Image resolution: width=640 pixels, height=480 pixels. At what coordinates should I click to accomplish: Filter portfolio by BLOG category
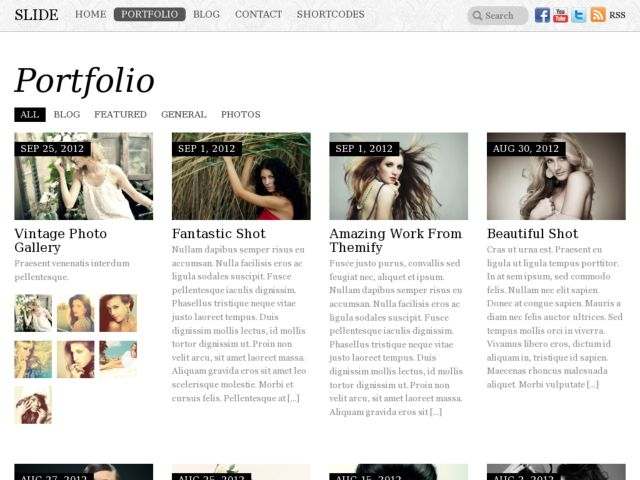click(x=67, y=114)
